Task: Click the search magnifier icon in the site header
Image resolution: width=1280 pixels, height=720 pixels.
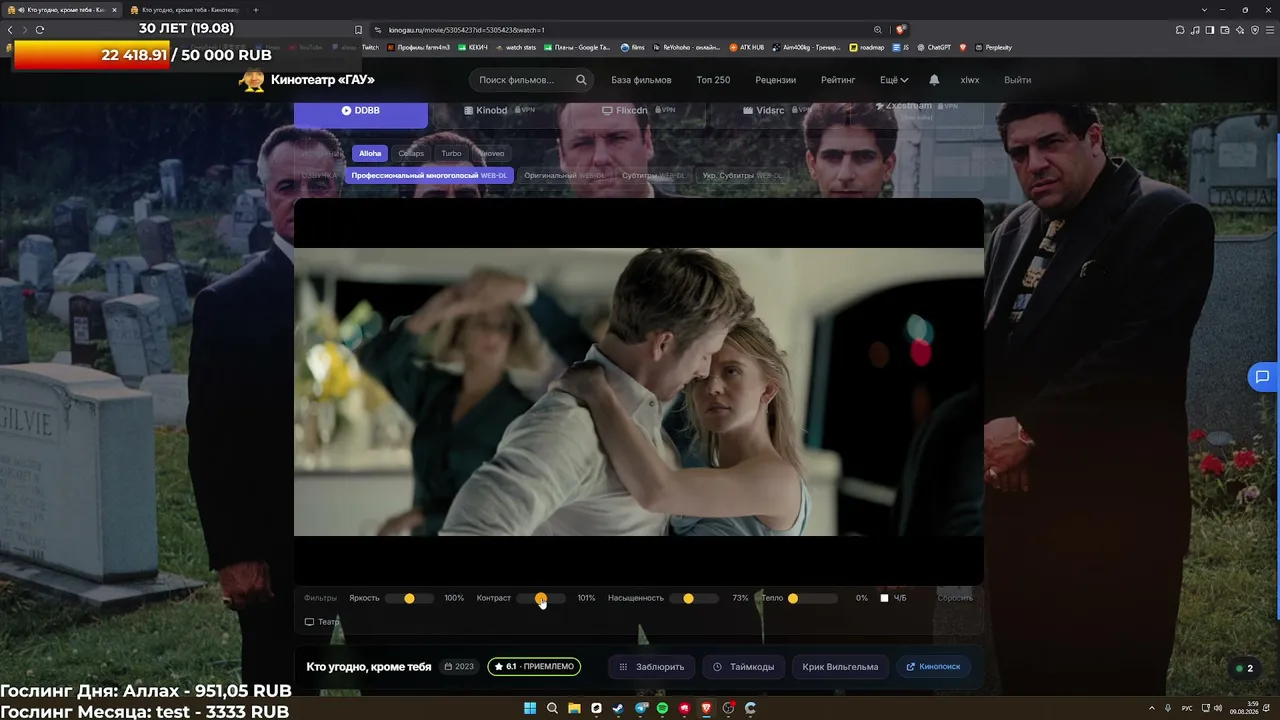Action: [x=581, y=80]
